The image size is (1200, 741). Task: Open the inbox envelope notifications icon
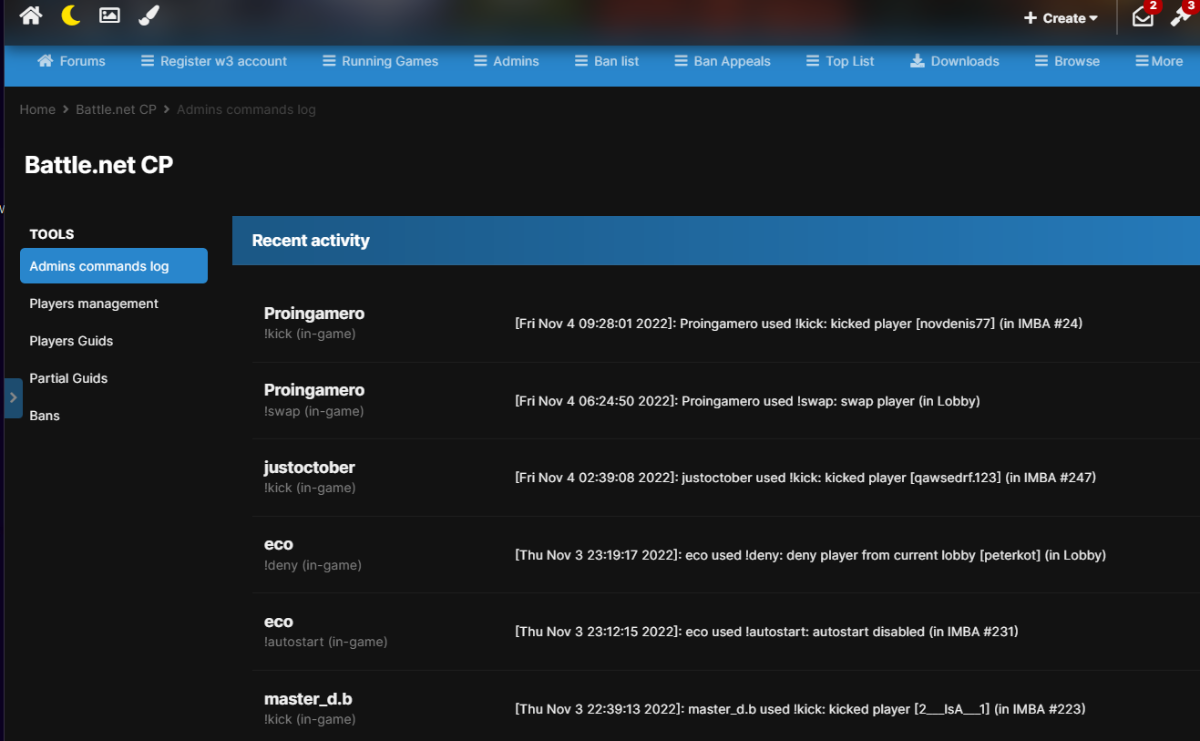click(1142, 17)
